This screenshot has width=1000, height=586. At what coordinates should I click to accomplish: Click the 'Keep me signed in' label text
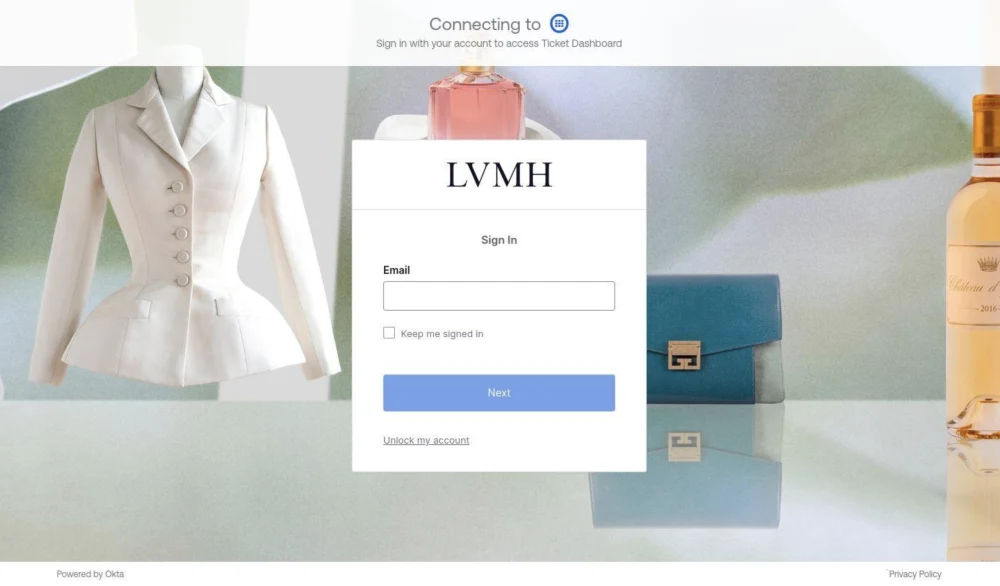tap(442, 333)
